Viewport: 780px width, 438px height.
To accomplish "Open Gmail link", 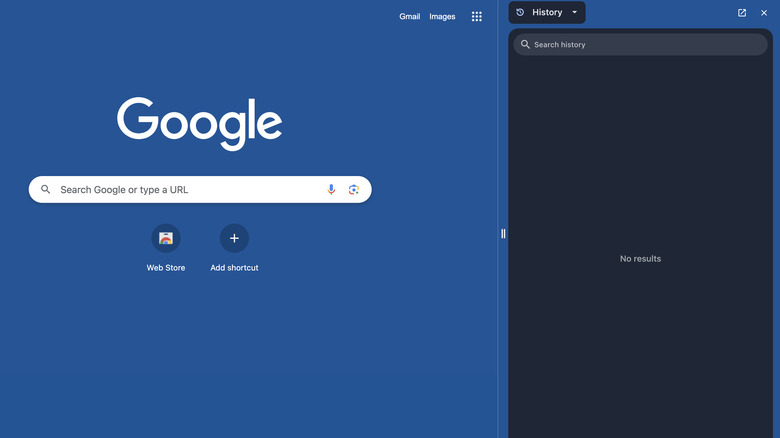I will coord(409,16).
